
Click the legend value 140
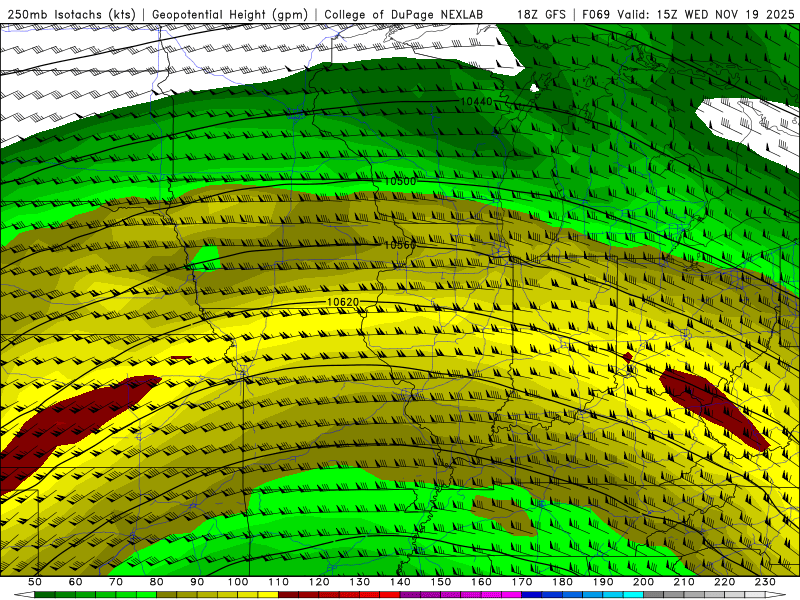click(400, 582)
